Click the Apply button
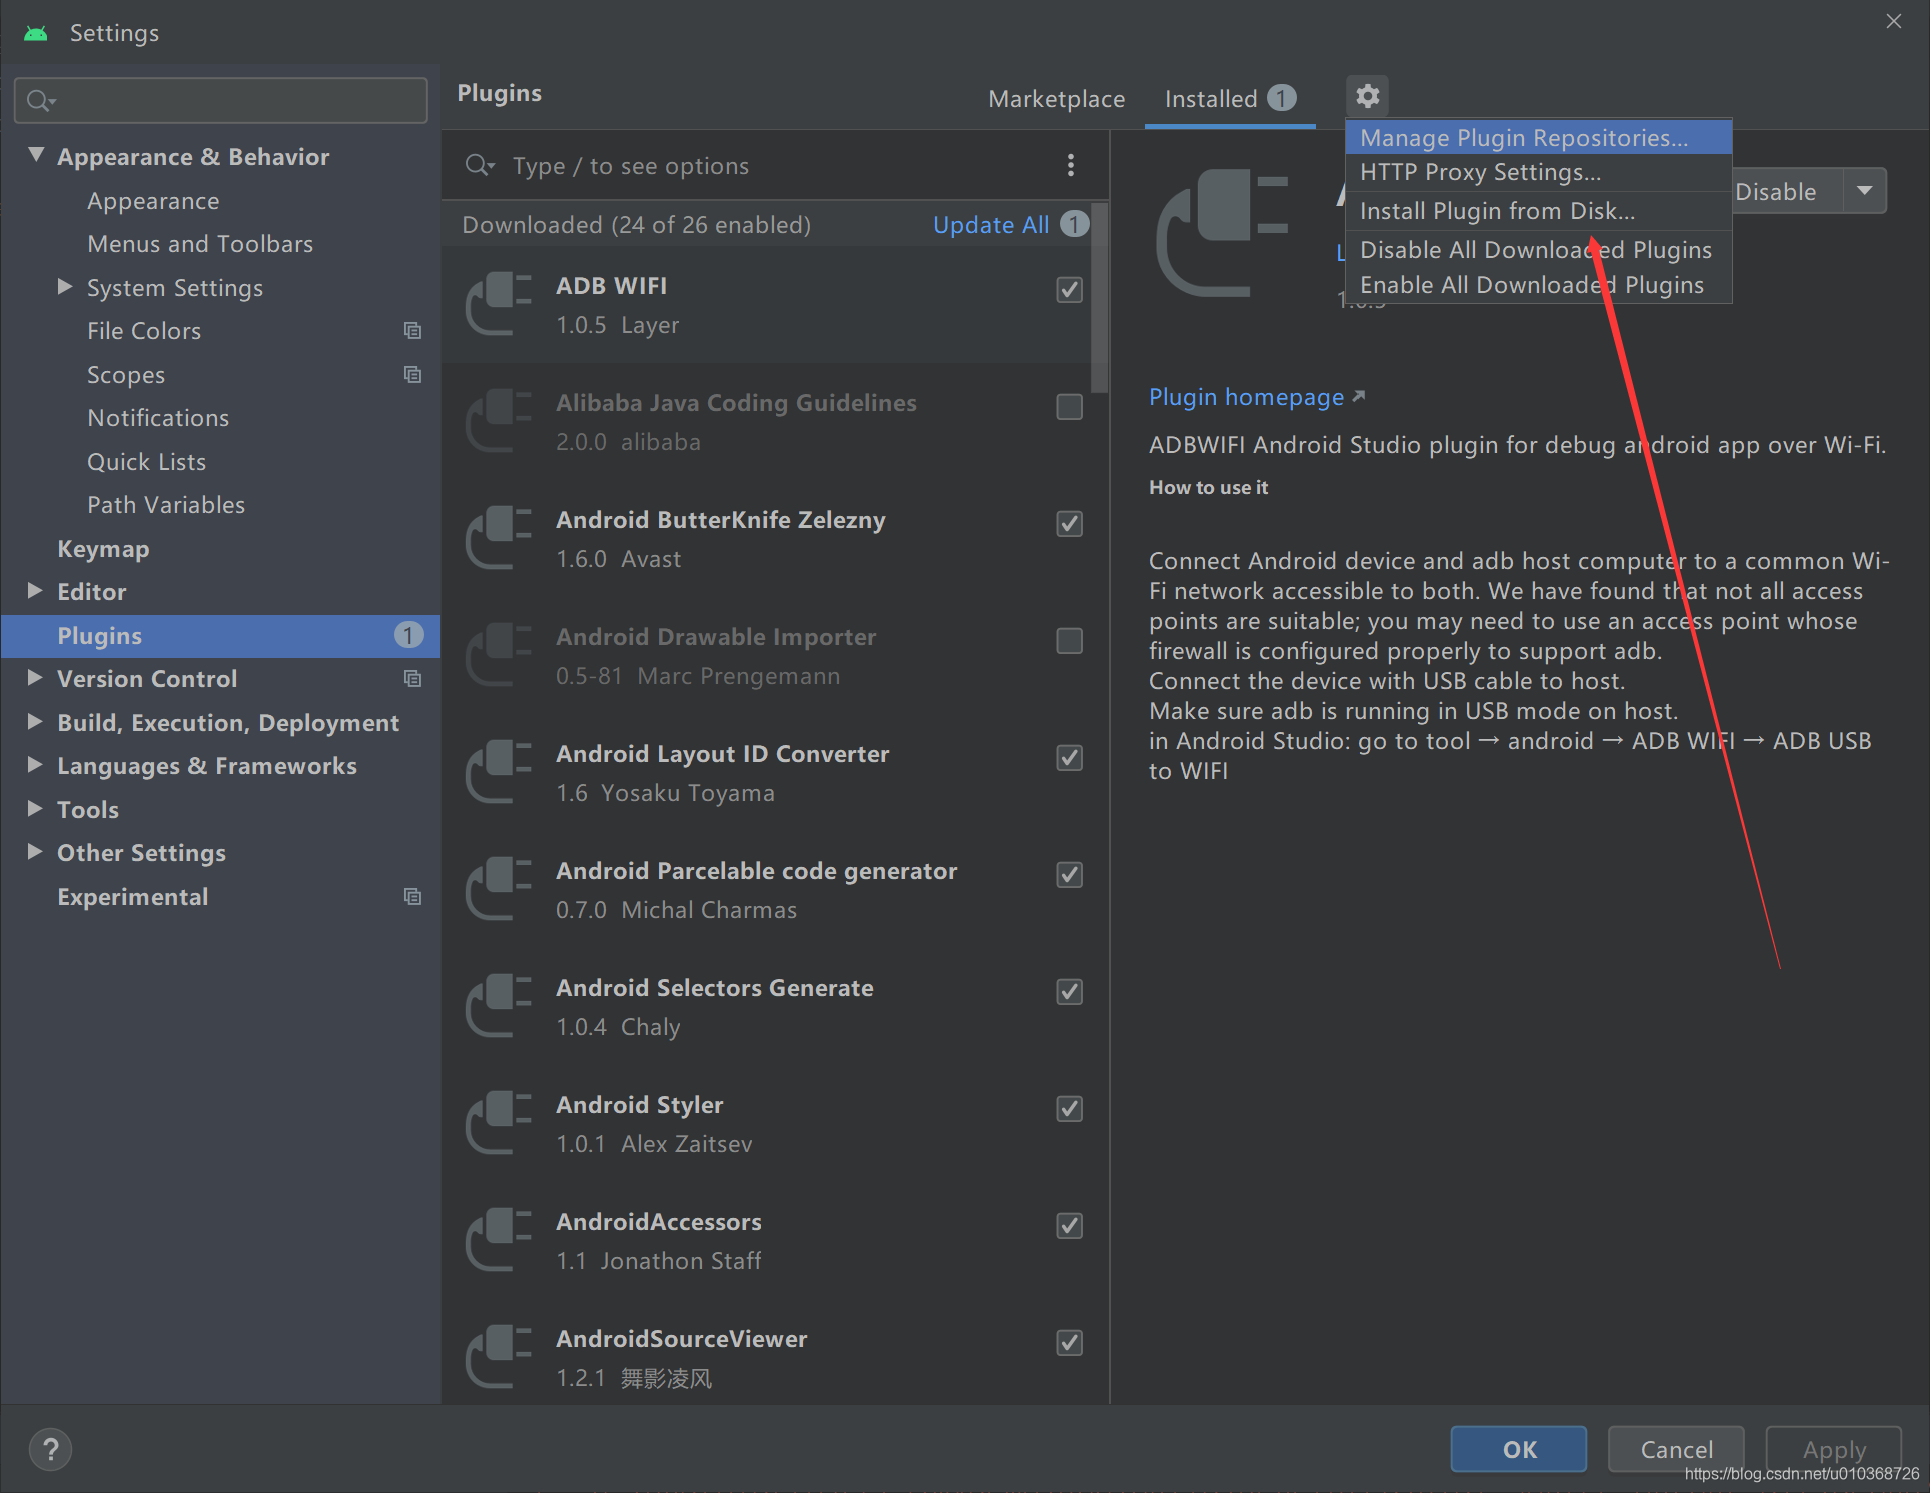Screen dimensions: 1930x1493 point(1834,1449)
